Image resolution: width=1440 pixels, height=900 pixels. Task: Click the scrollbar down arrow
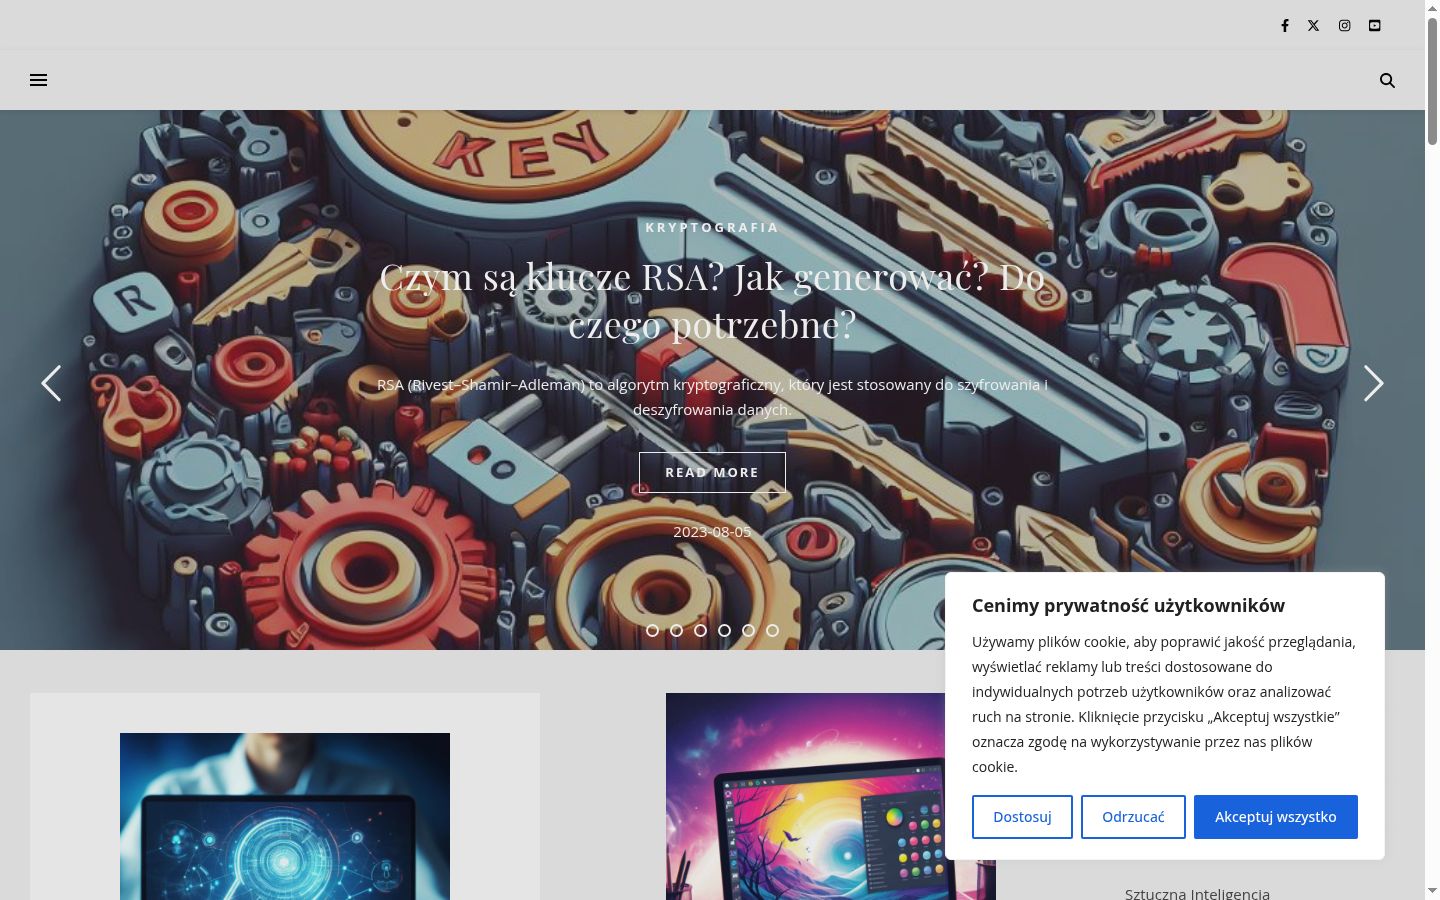click(1432, 891)
